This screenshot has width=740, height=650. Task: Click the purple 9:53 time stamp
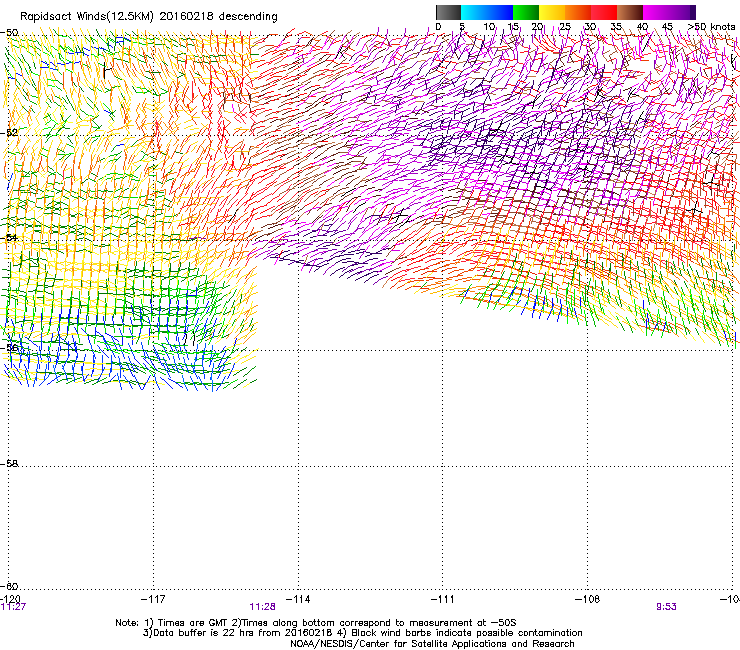click(666, 607)
